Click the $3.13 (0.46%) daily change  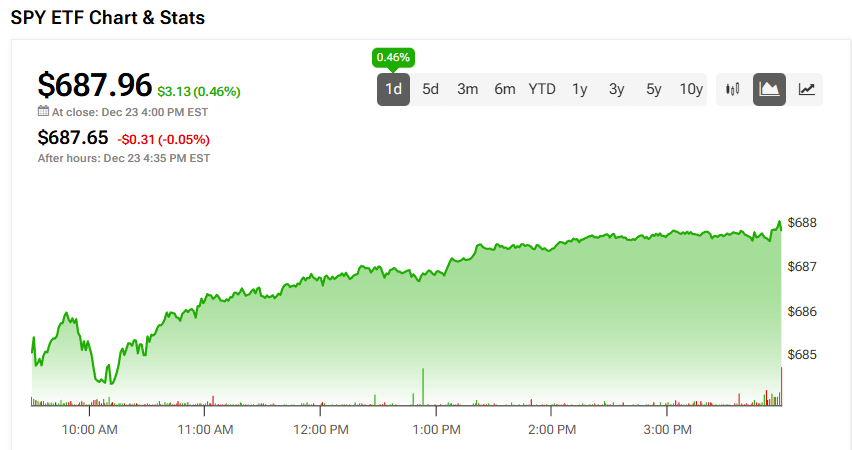pyautogui.click(x=198, y=92)
